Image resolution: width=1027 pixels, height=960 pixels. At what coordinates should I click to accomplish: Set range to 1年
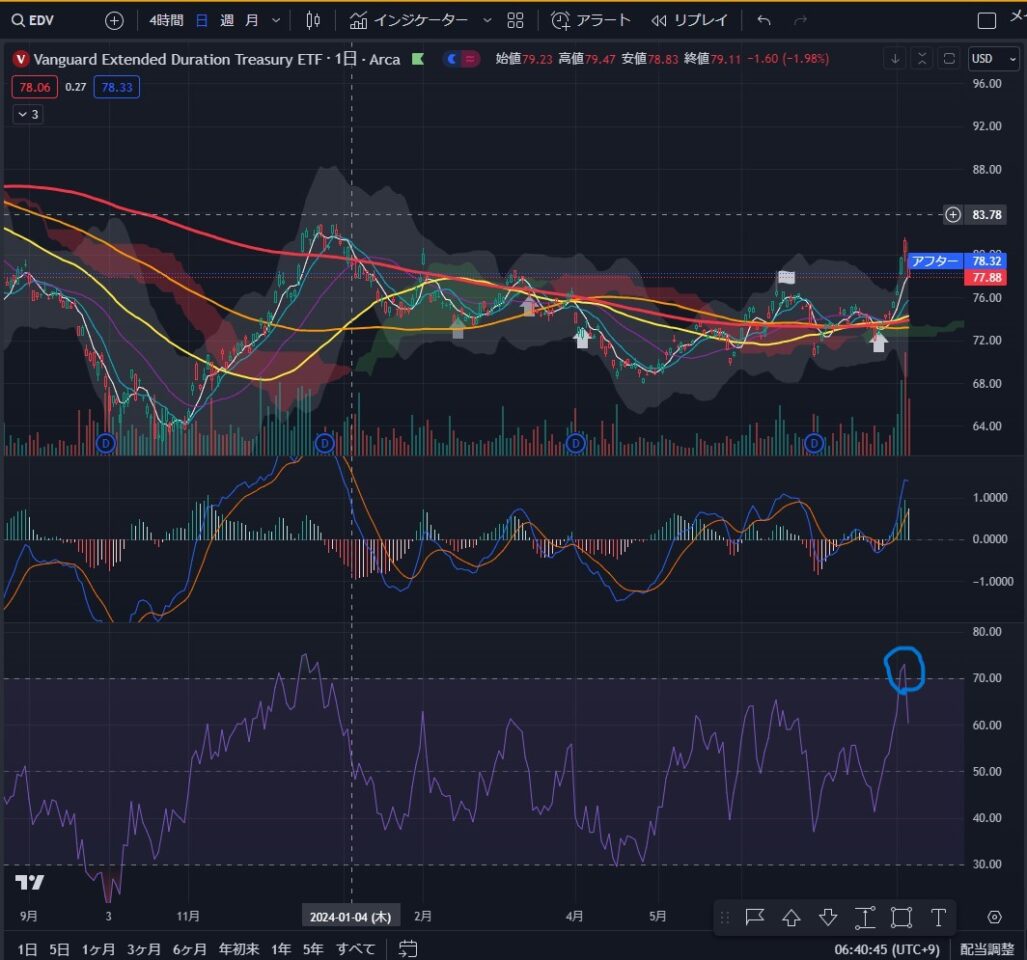[x=281, y=949]
